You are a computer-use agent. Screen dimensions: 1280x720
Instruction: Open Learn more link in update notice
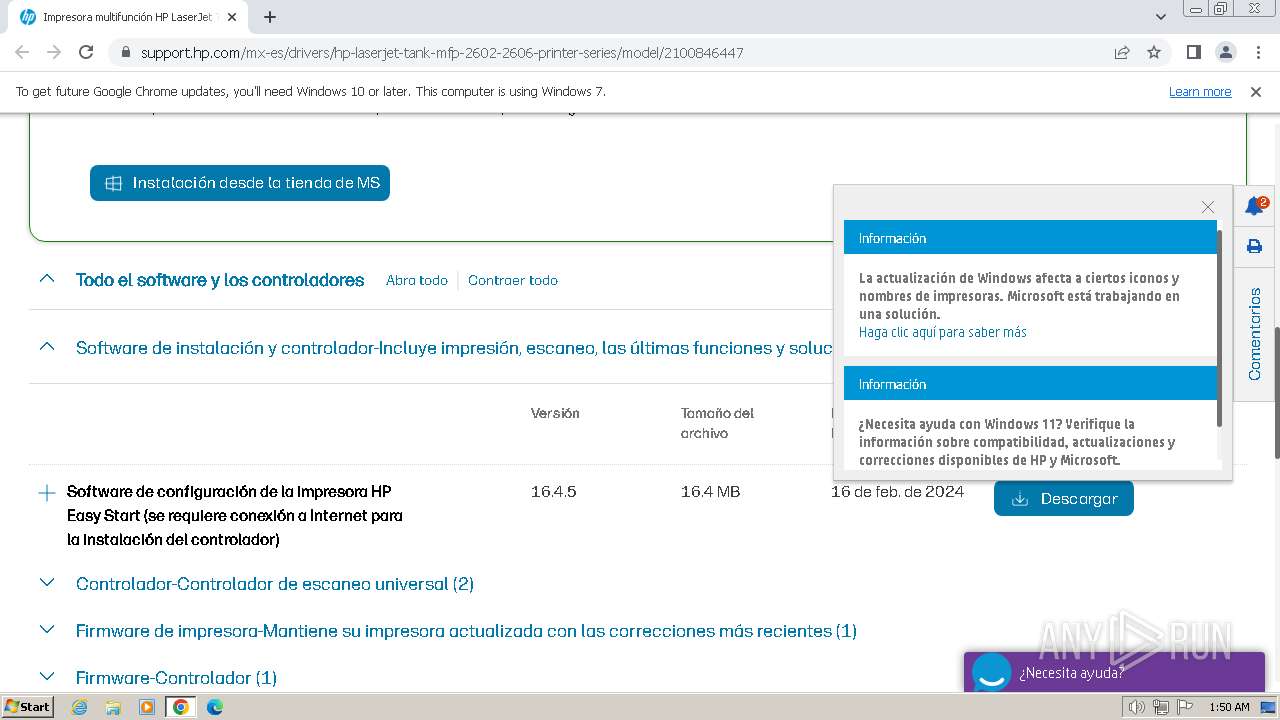pos(1200,91)
